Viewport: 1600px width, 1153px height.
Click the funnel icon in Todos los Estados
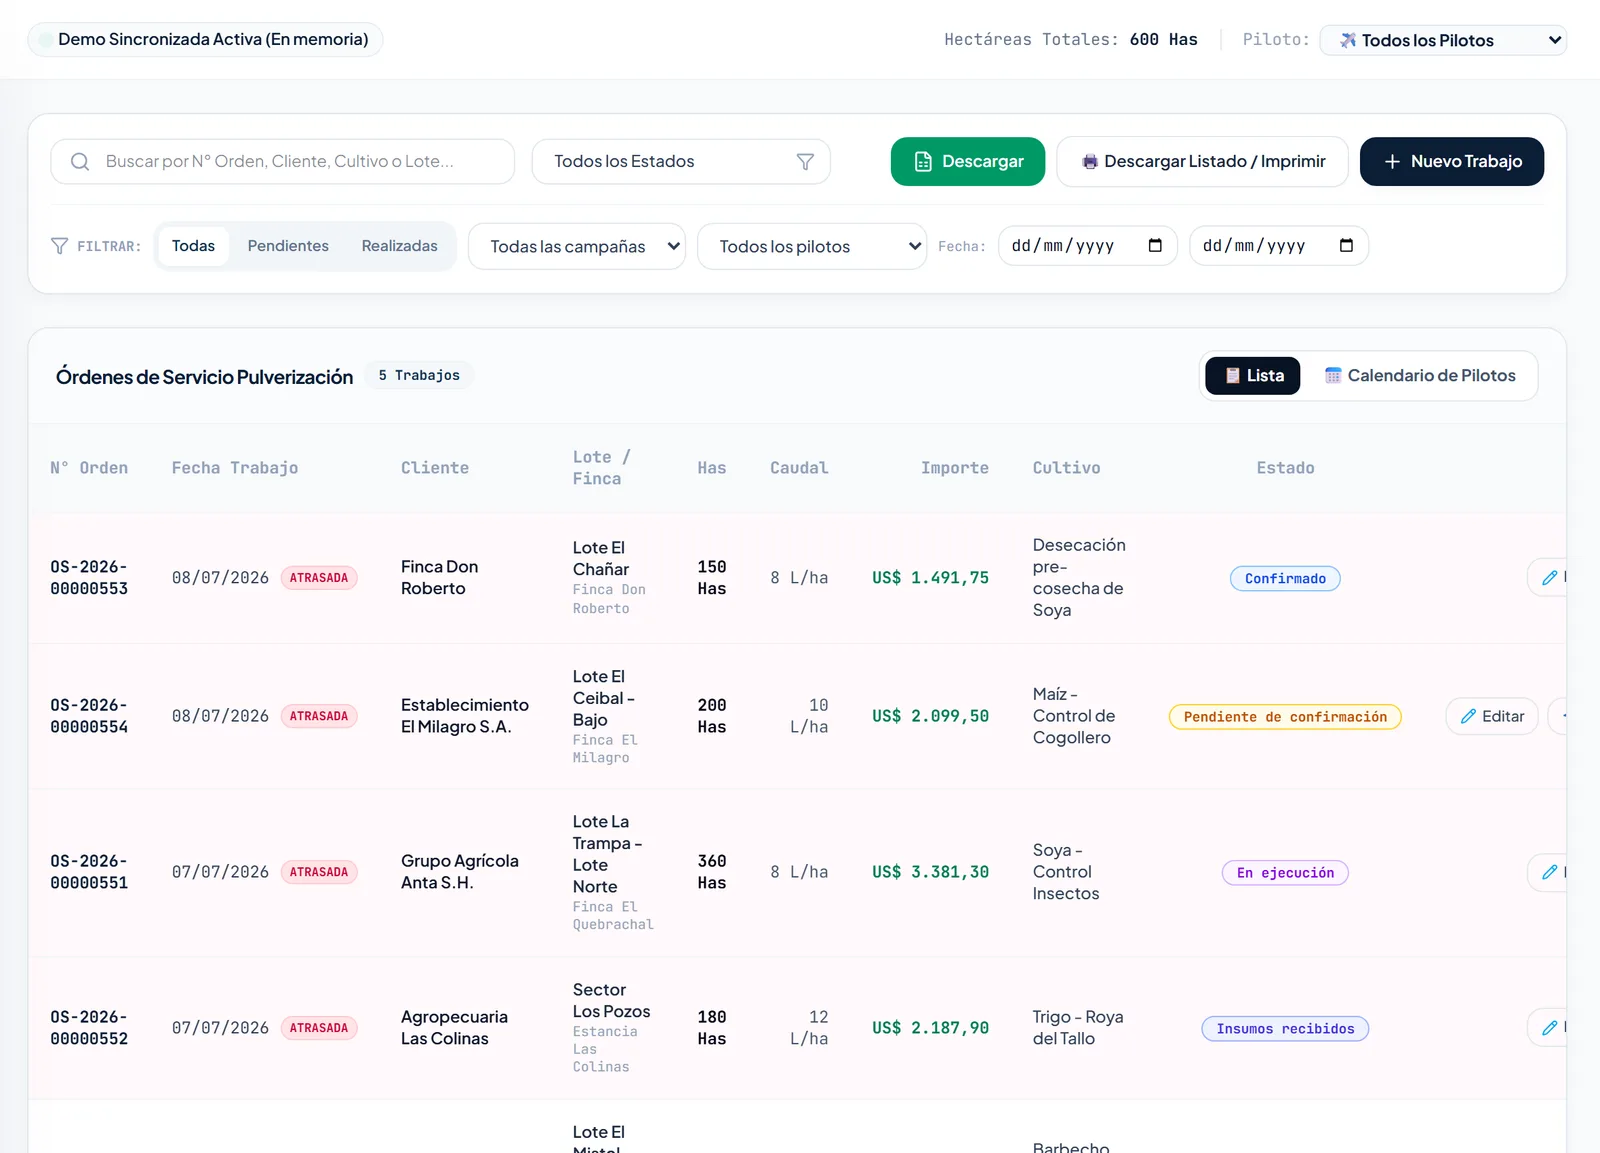[x=805, y=162]
